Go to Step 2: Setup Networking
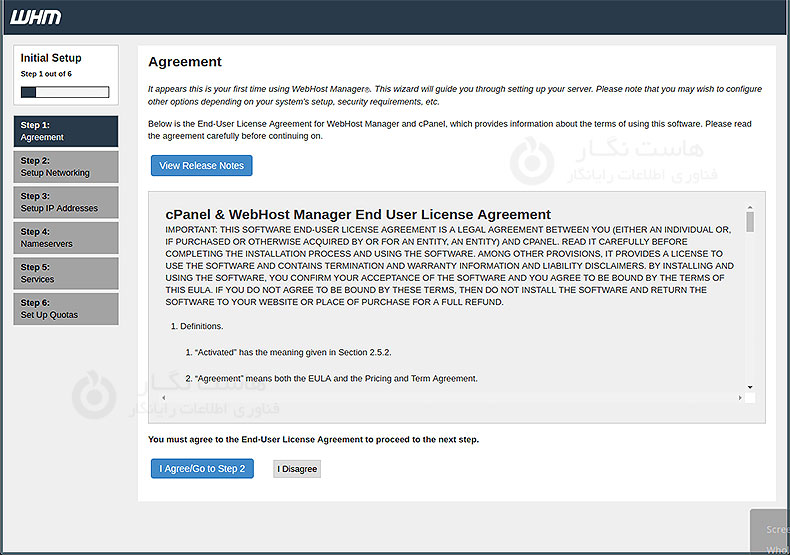Image resolution: width=790 pixels, height=555 pixels. [66, 167]
